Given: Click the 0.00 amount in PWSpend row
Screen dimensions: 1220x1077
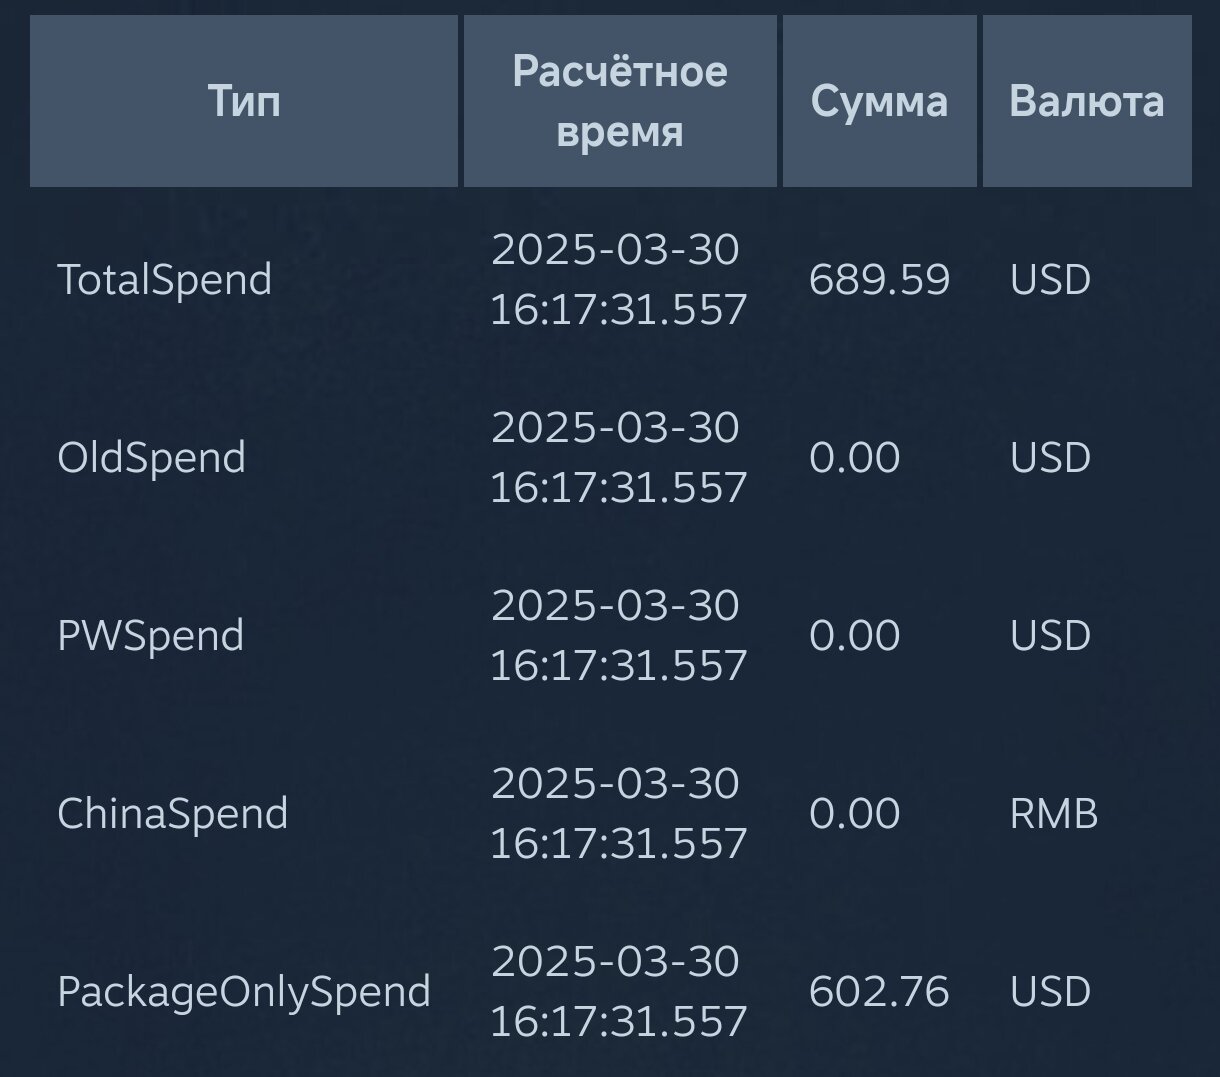Looking at the screenshot, I should point(855,635).
